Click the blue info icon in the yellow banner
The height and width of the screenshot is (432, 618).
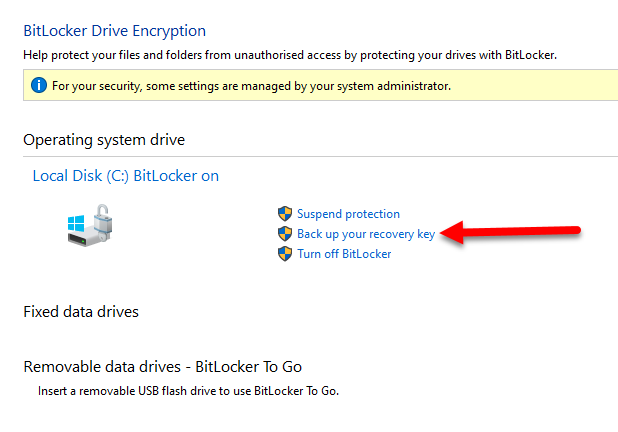pos(39,86)
